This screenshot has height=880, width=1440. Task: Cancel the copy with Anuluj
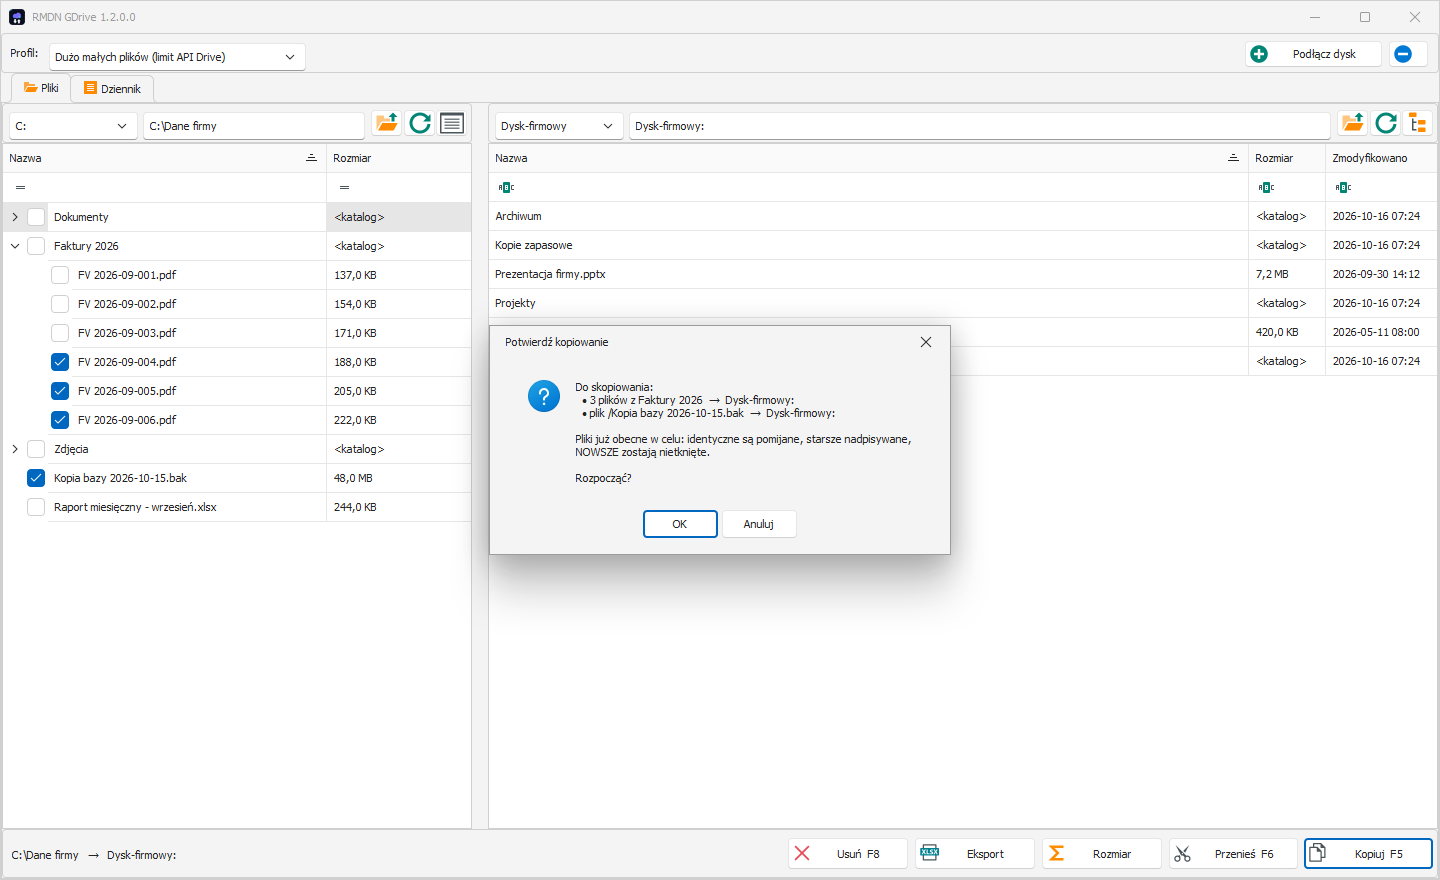click(759, 524)
